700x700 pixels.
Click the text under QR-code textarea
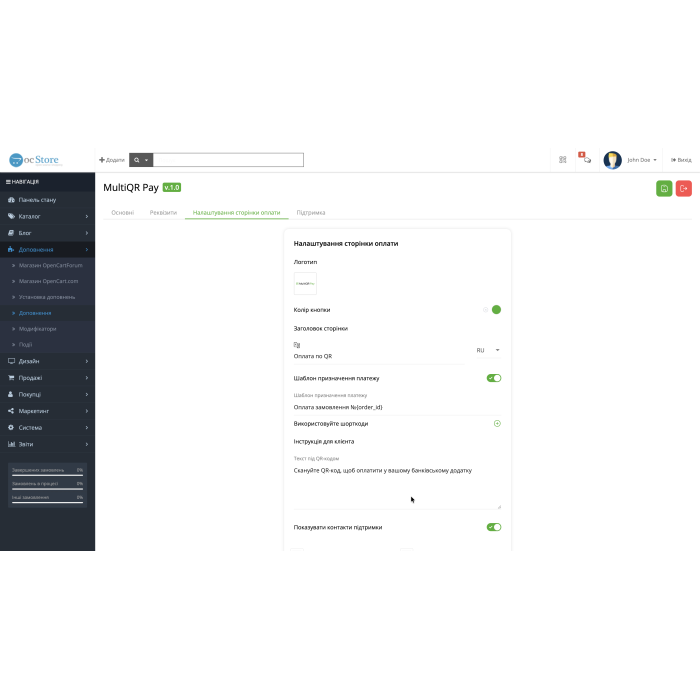(x=397, y=487)
